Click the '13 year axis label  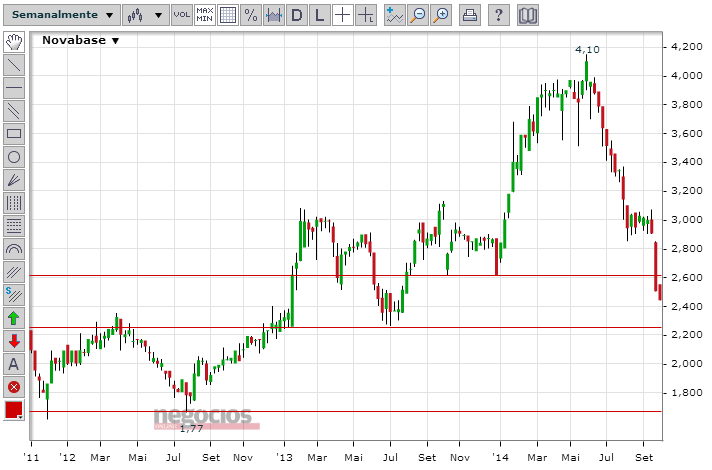coord(284,457)
